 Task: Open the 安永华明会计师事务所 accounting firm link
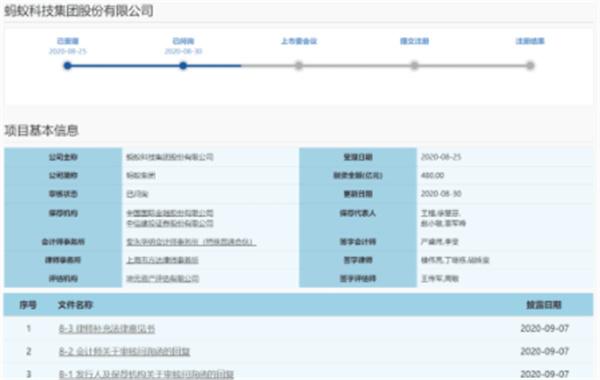coord(191,242)
